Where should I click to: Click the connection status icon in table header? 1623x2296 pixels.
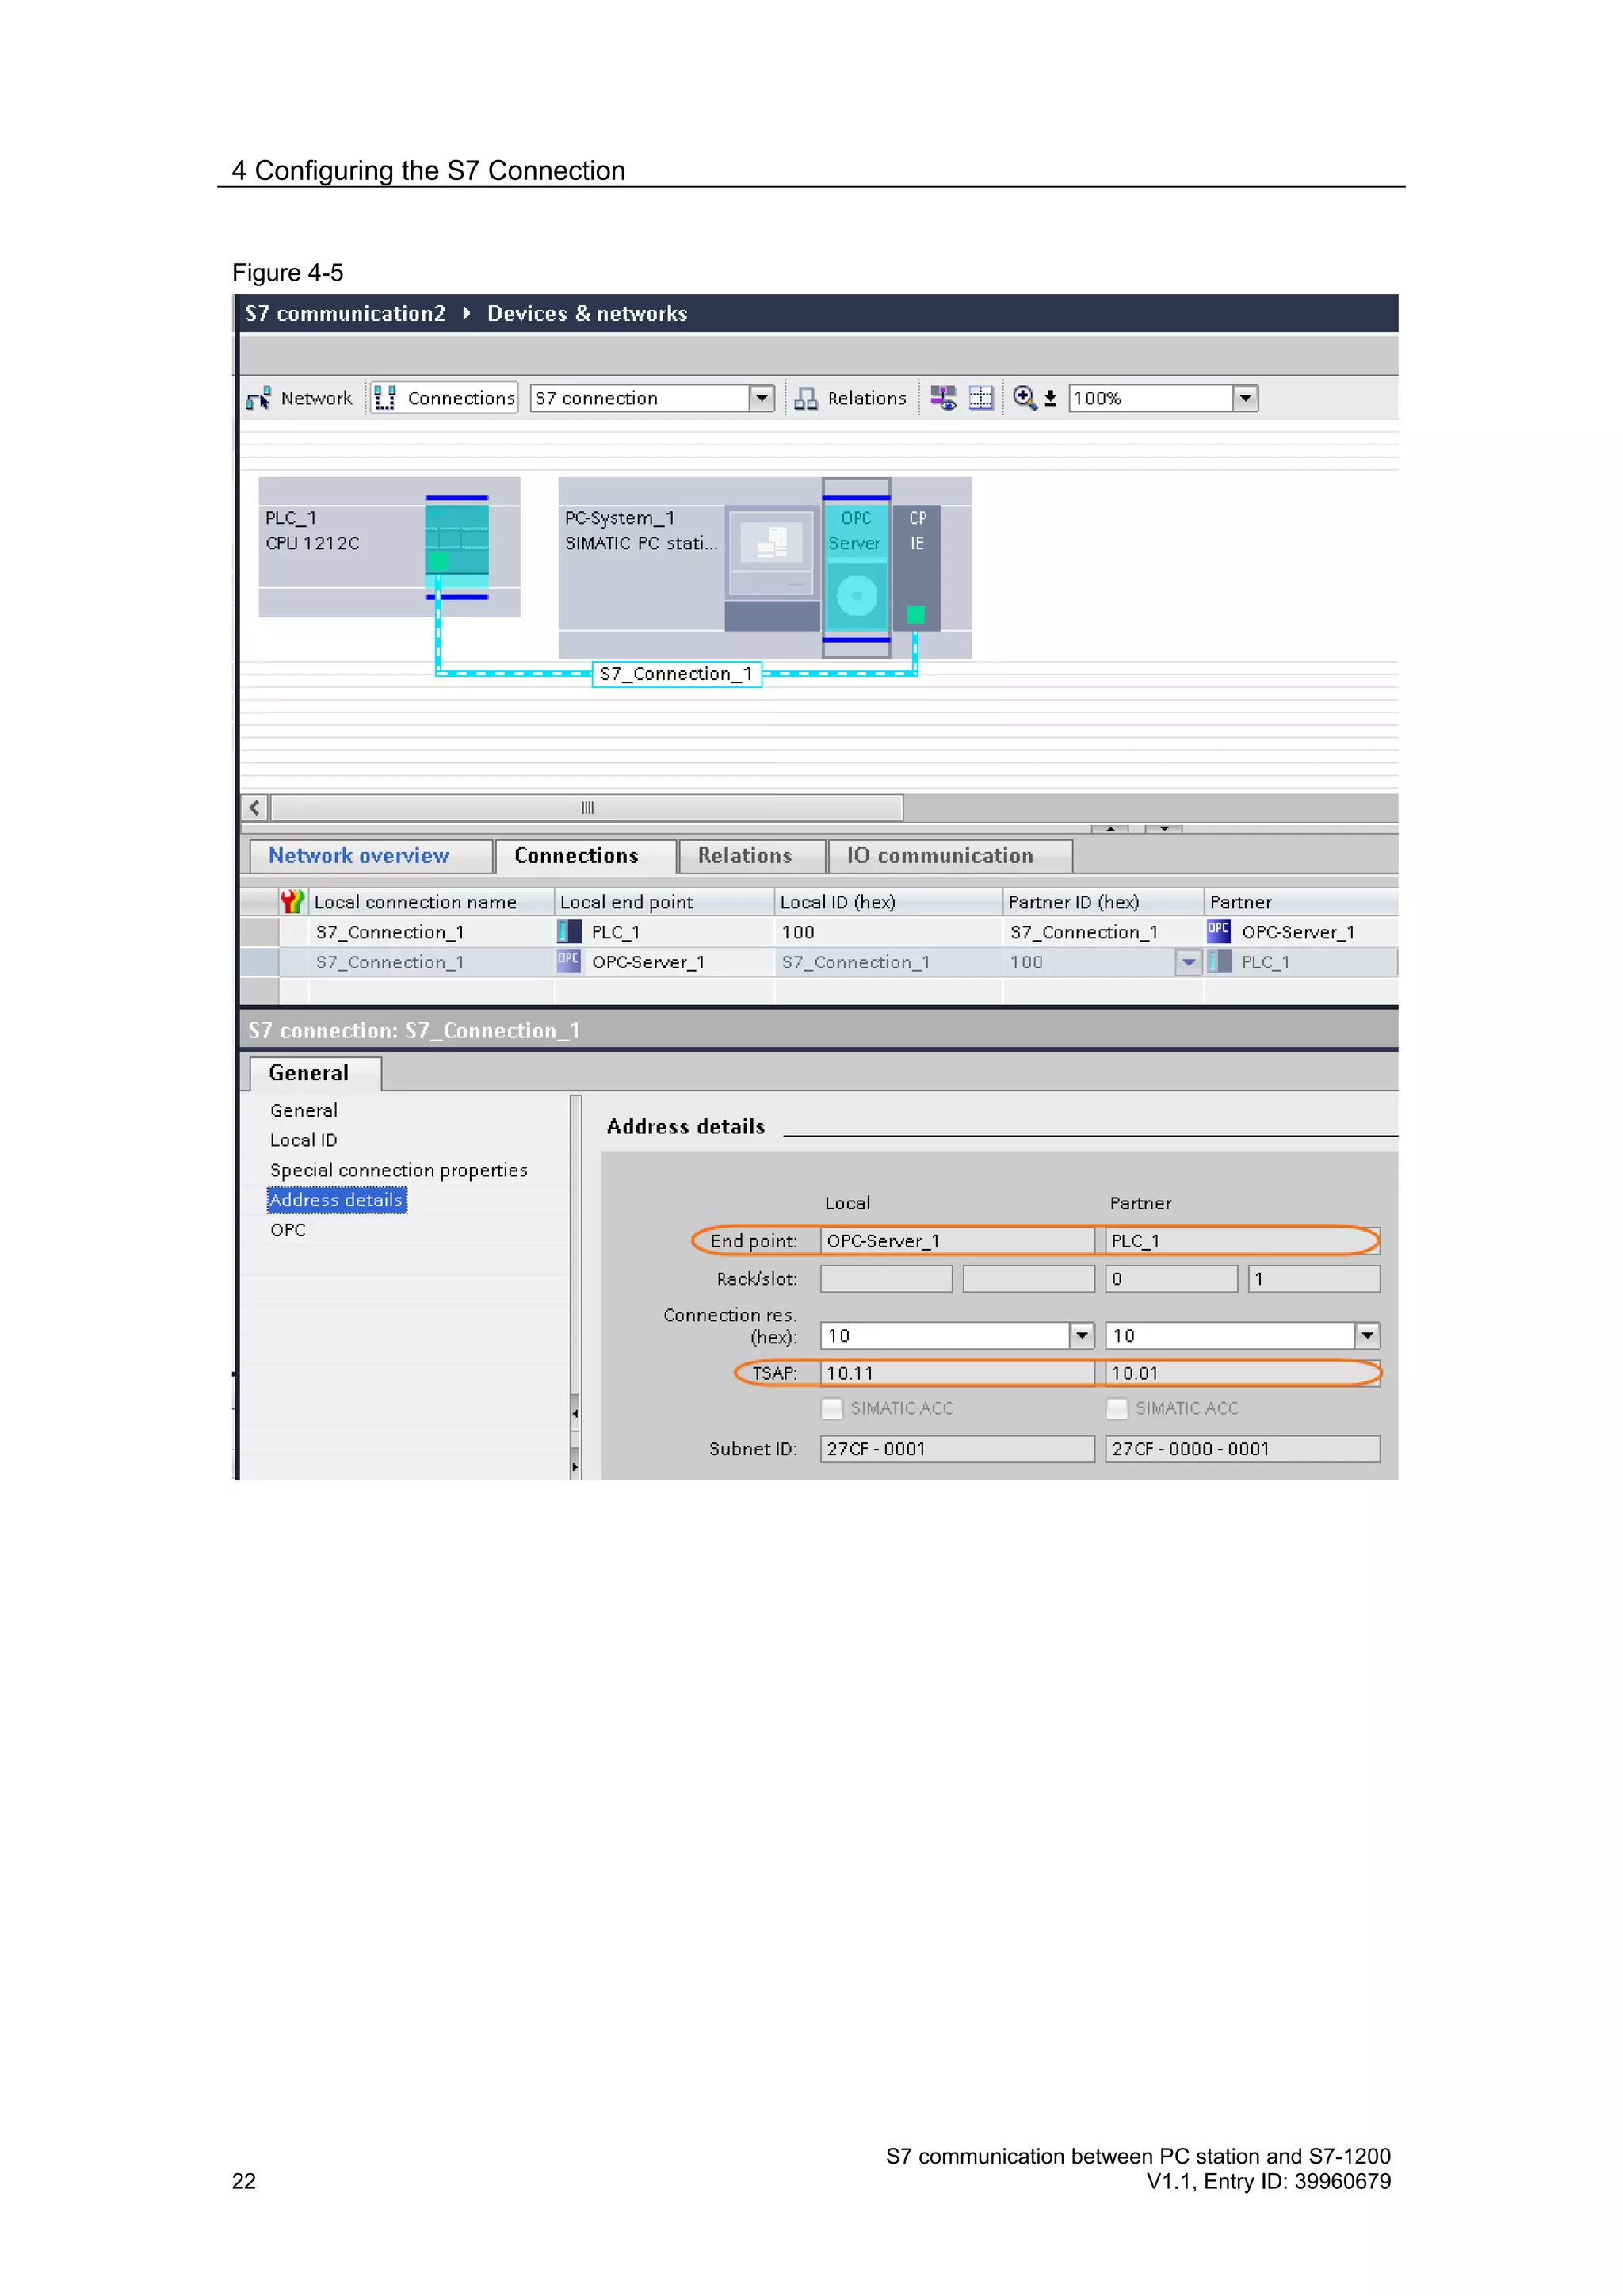[x=292, y=902]
